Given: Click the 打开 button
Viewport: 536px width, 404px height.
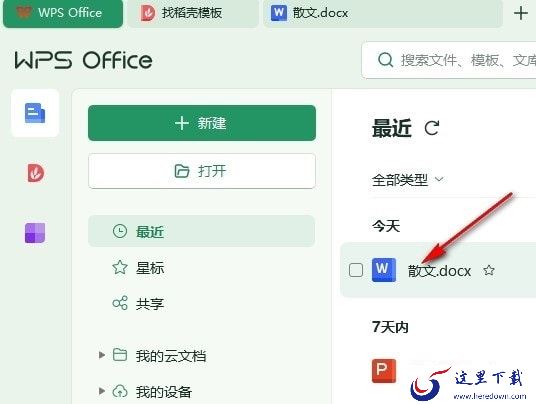Looking at the screenshot, I should pos(202,171).
